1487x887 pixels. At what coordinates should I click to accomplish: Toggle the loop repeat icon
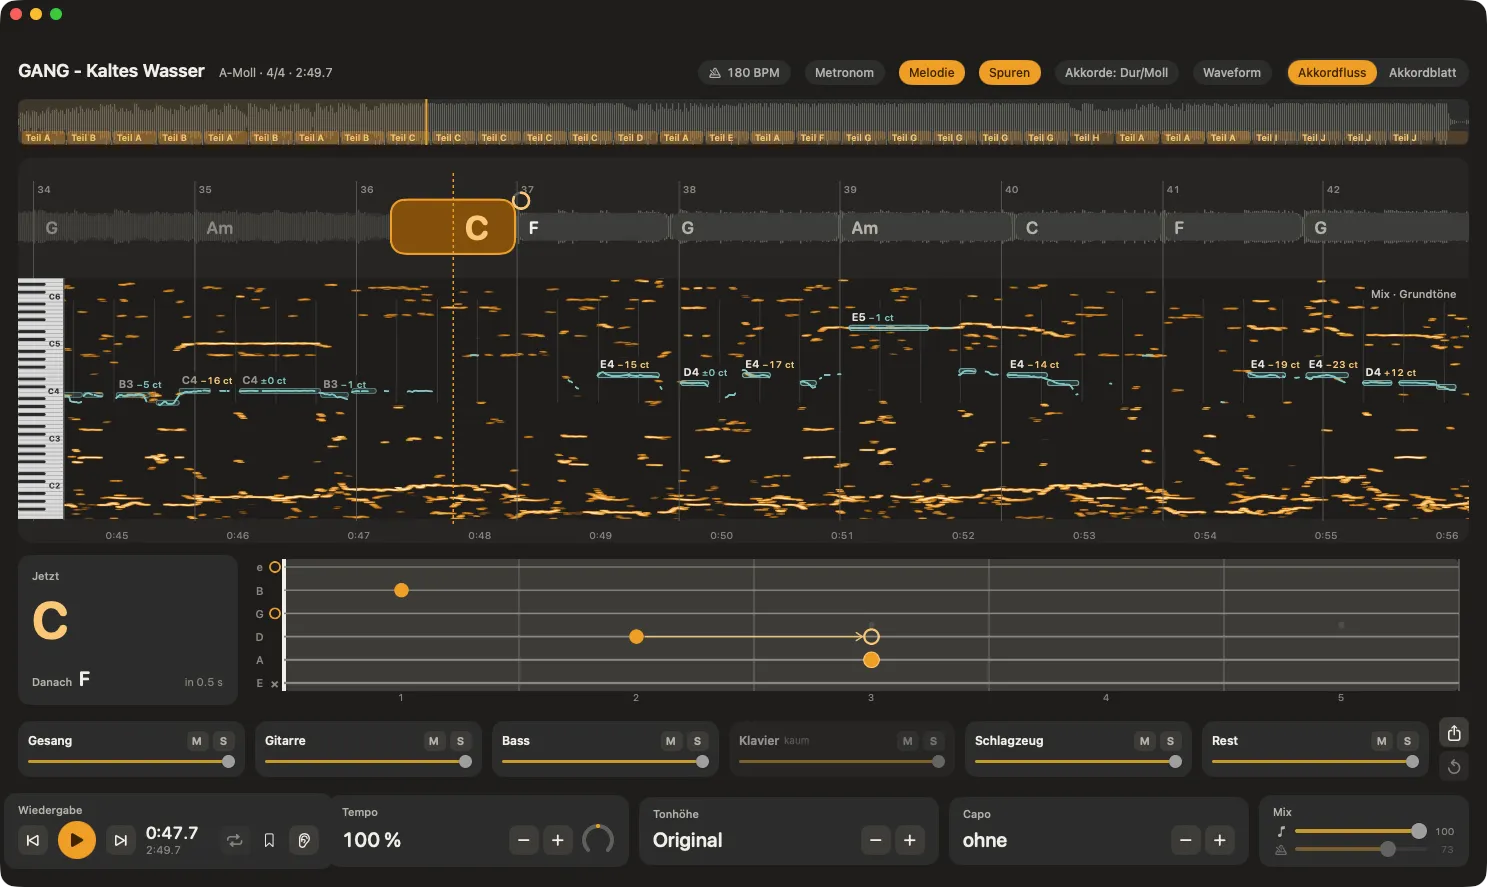[x=234, y=840]
